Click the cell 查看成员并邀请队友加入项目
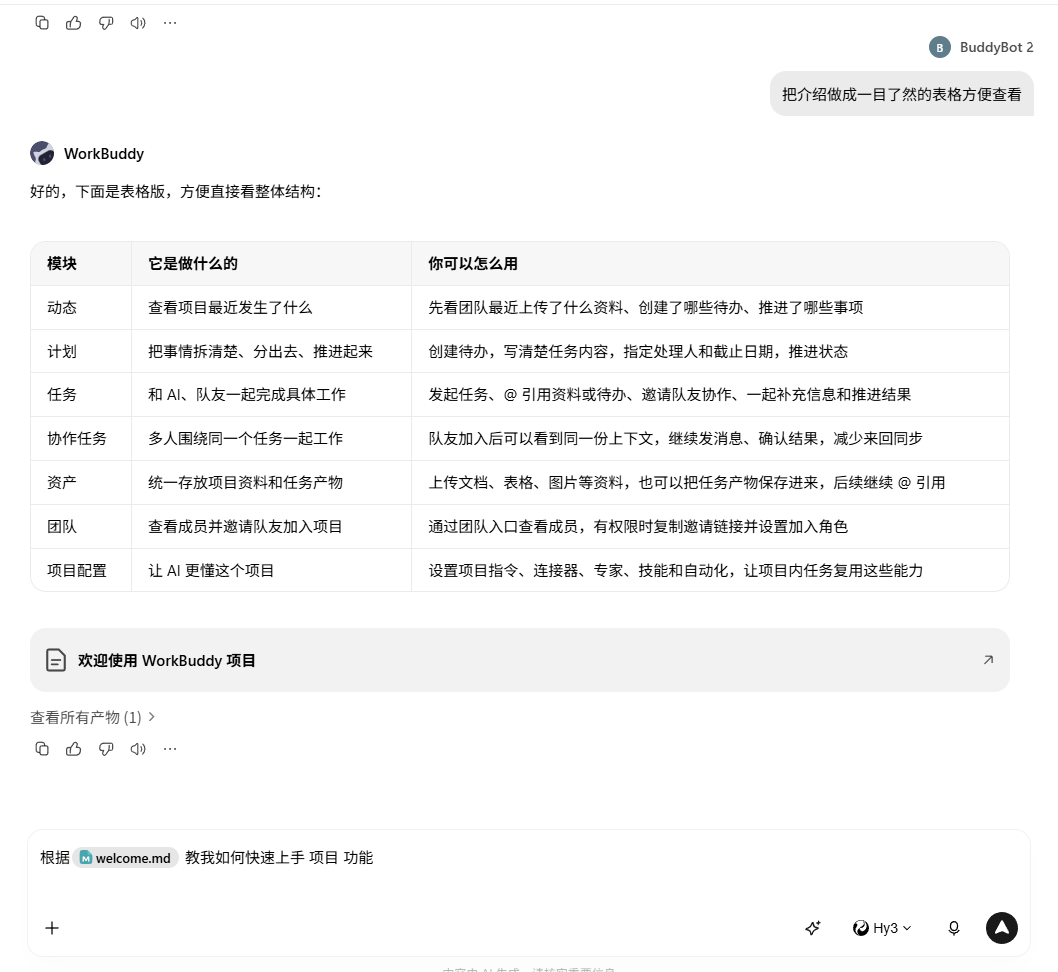This screenshot has height=972, width=1058. click(271, 526)
